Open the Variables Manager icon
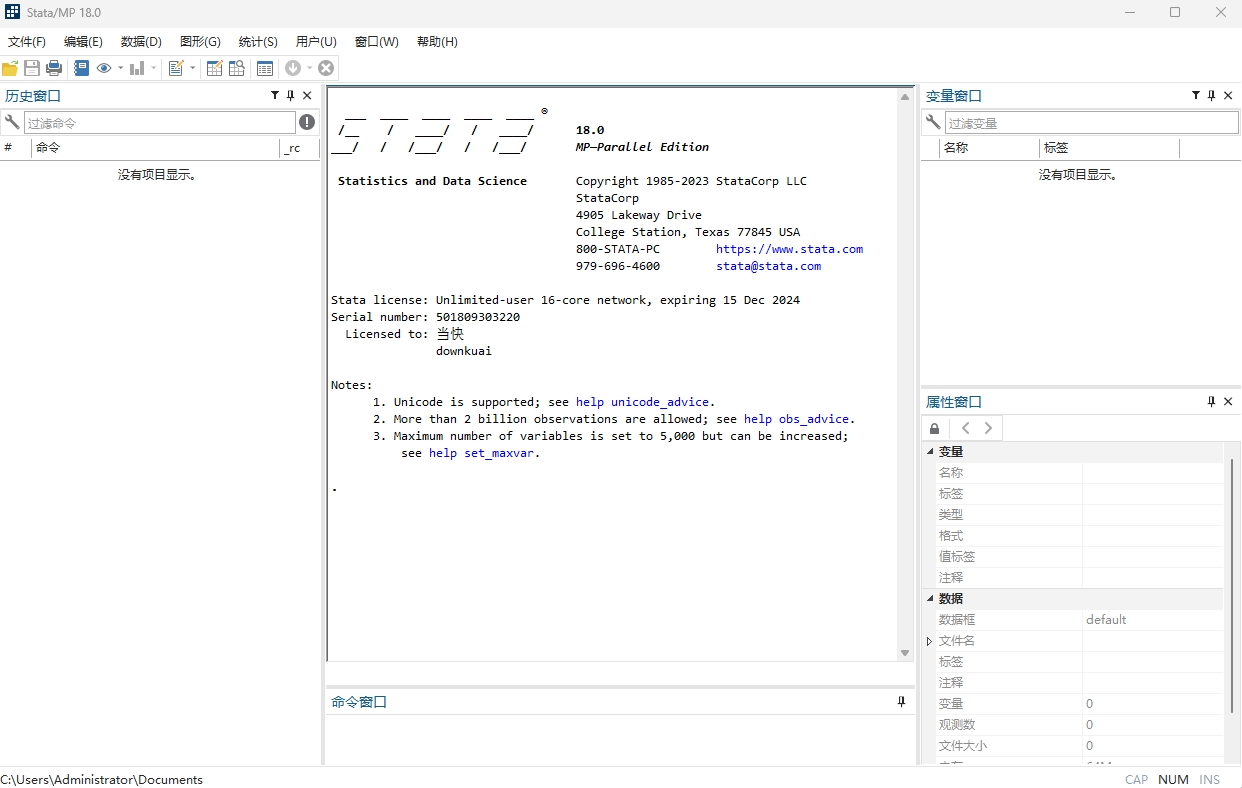This screenshot has height=788, width=1242. tap(265, 68)
